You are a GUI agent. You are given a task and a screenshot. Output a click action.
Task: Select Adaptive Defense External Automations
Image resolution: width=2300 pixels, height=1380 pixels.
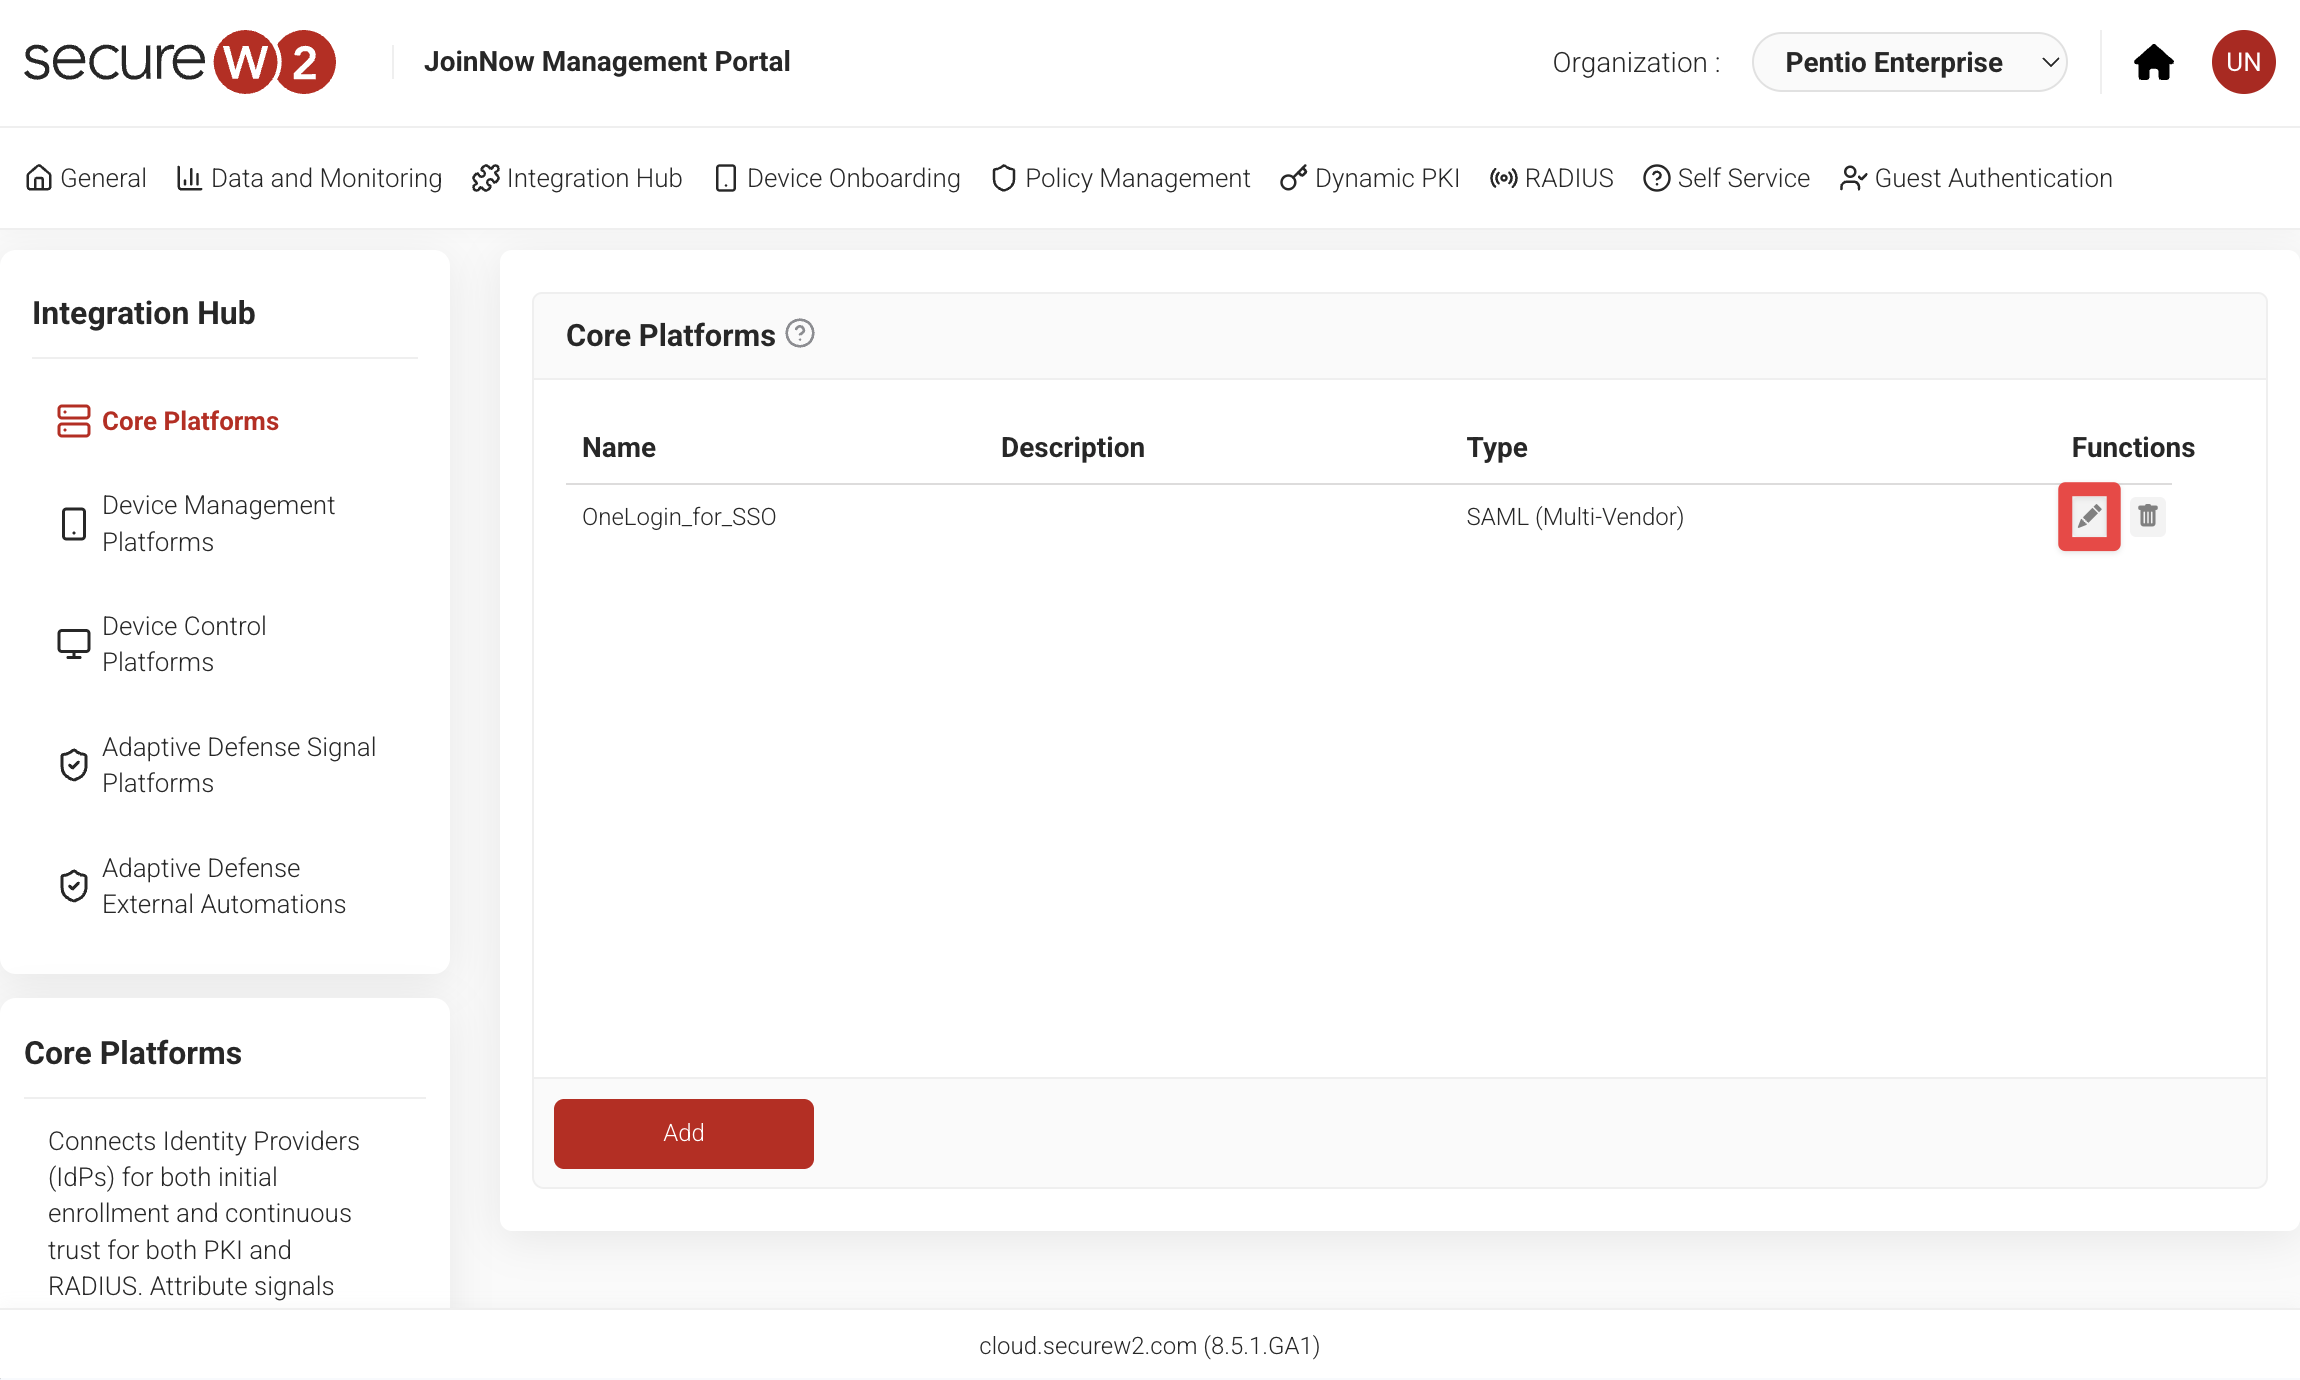(201, 886)
